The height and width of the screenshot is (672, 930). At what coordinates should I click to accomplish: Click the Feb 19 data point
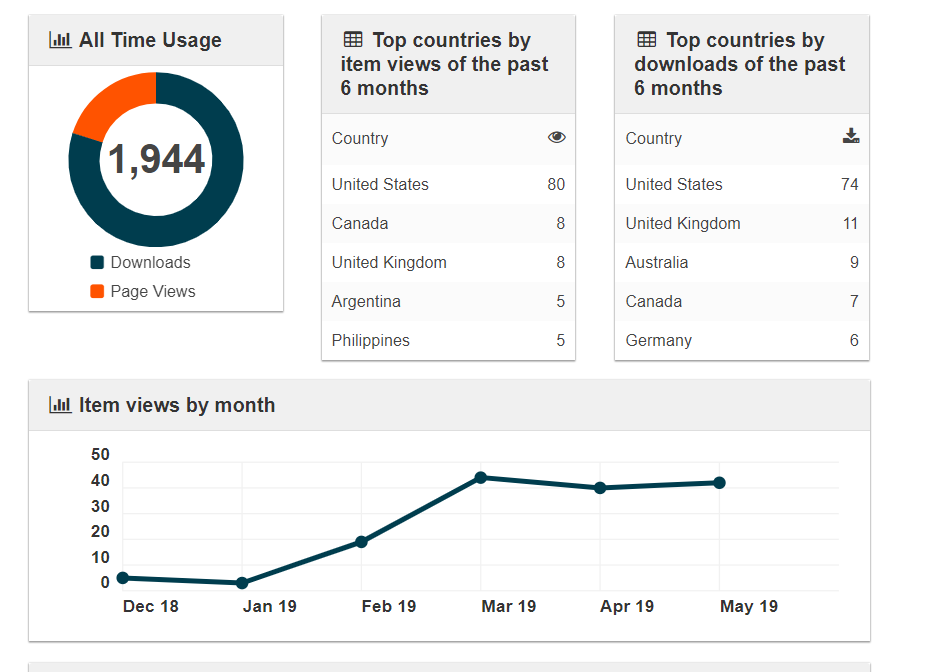tap(361, 542)
